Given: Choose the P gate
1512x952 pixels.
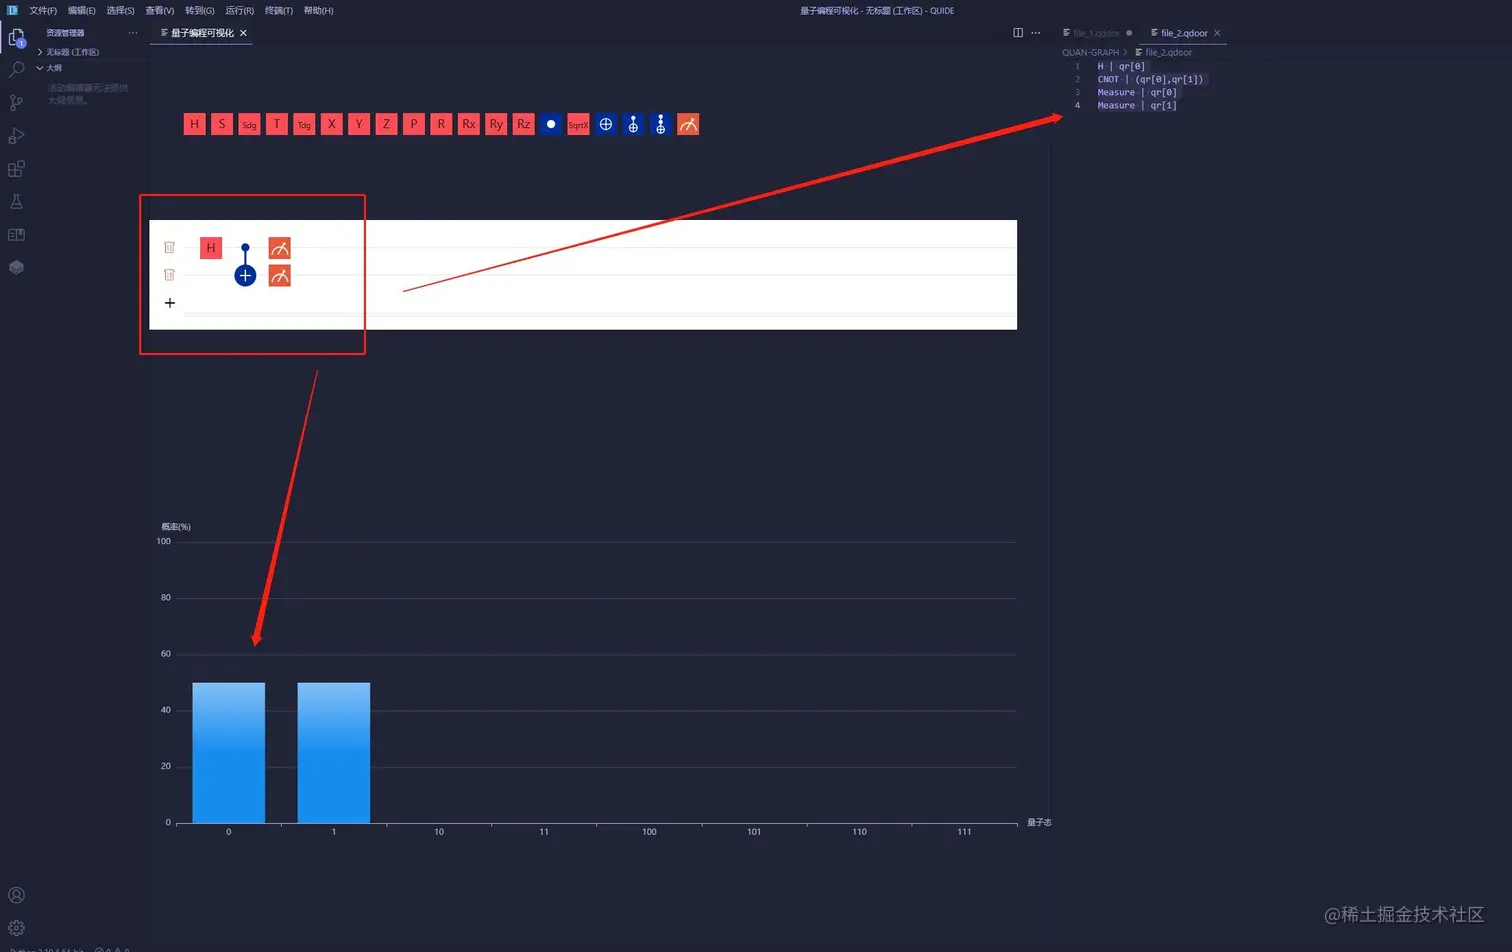Looking at the screenshot, I should 414,124.
